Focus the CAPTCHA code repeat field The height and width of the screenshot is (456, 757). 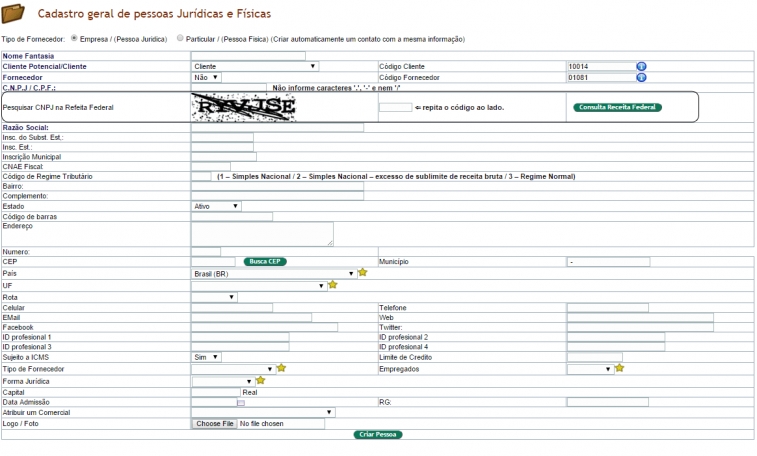pyautogui.click(x=395, y=107)
